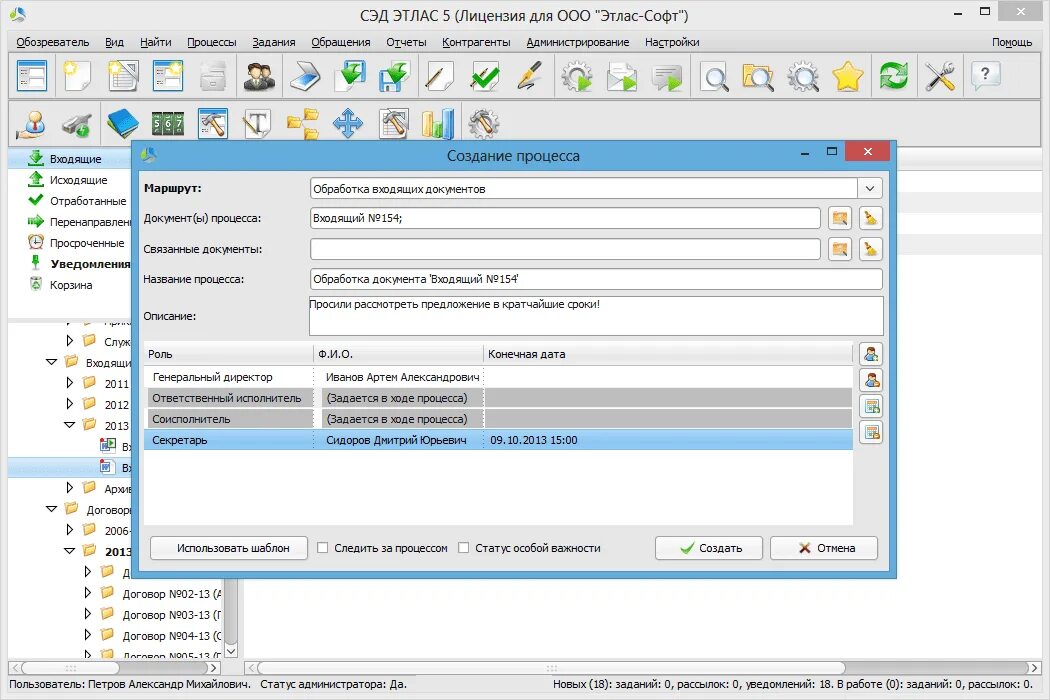Select the Ответственный исполнитель row

[x=498, y=398]
